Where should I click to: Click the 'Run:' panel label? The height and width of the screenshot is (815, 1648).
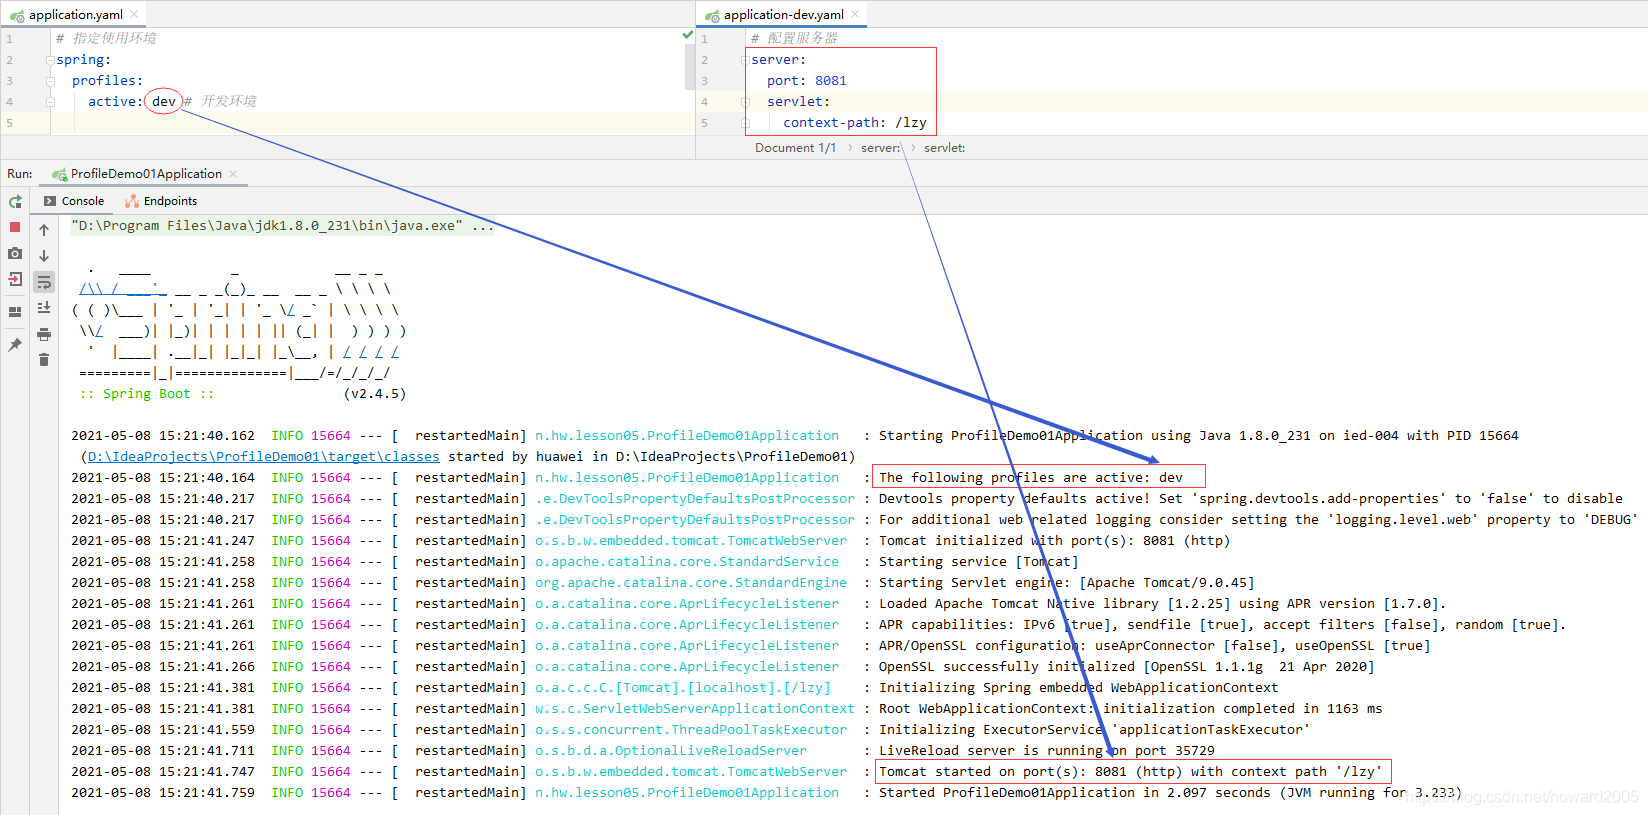click(20, 174)
